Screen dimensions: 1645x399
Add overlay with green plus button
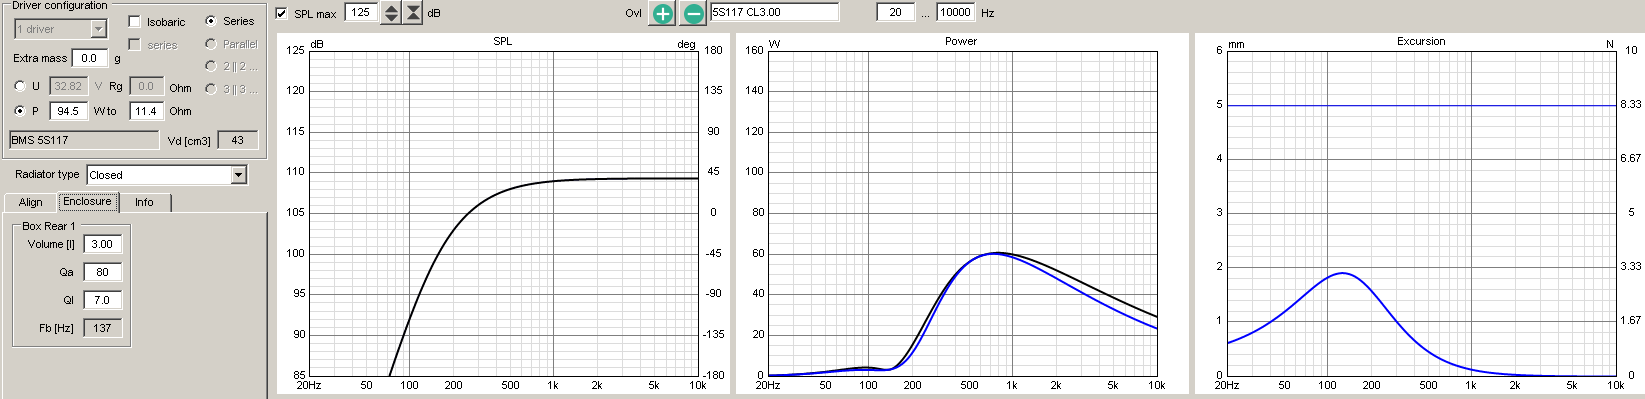pyautogui.click(x=662, y=13)
